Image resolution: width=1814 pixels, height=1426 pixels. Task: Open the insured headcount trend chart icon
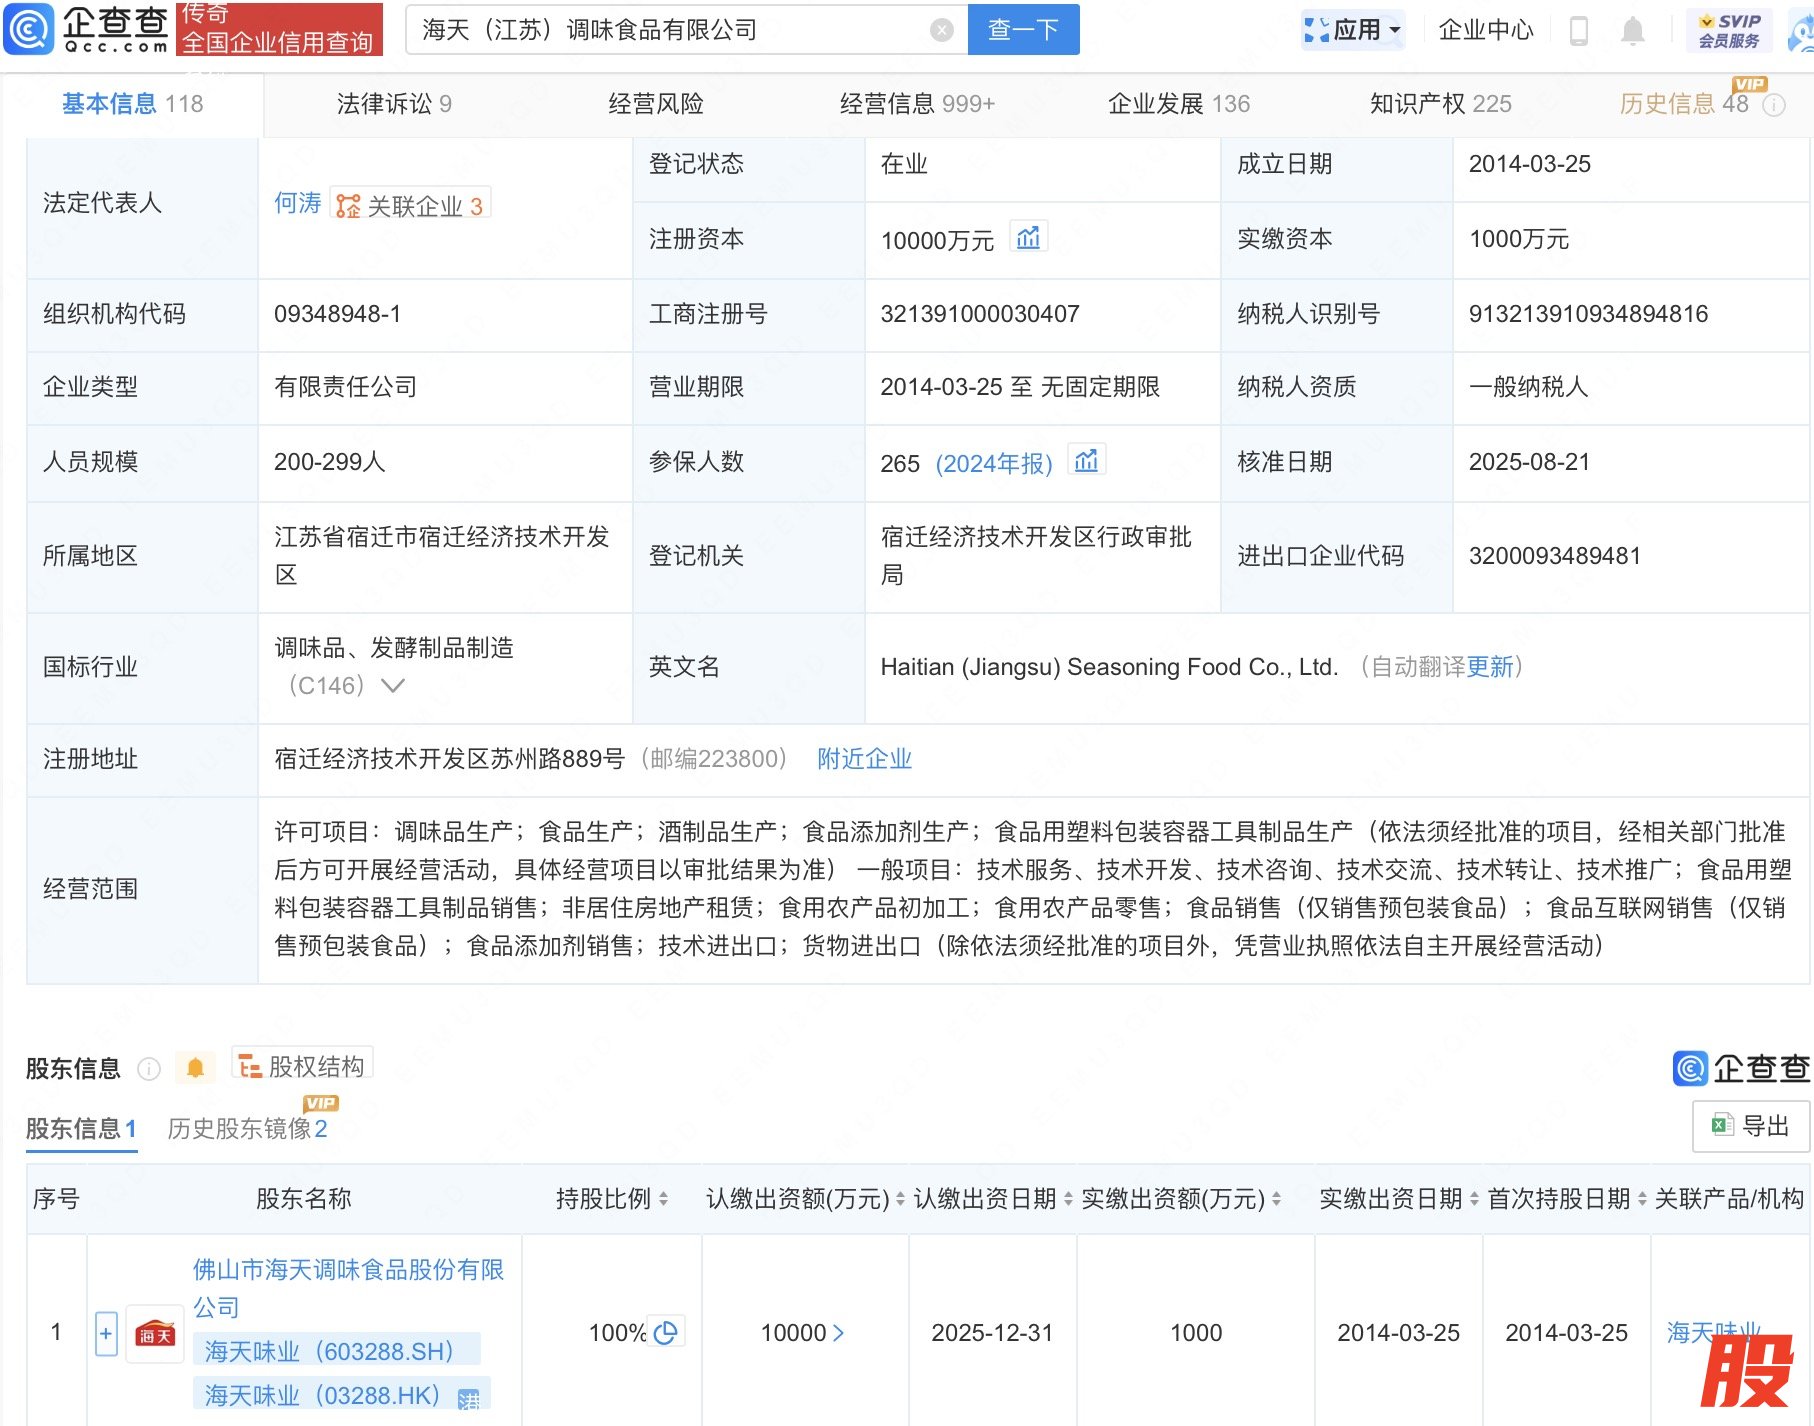pyautogui.click(x=1086, y=461)
